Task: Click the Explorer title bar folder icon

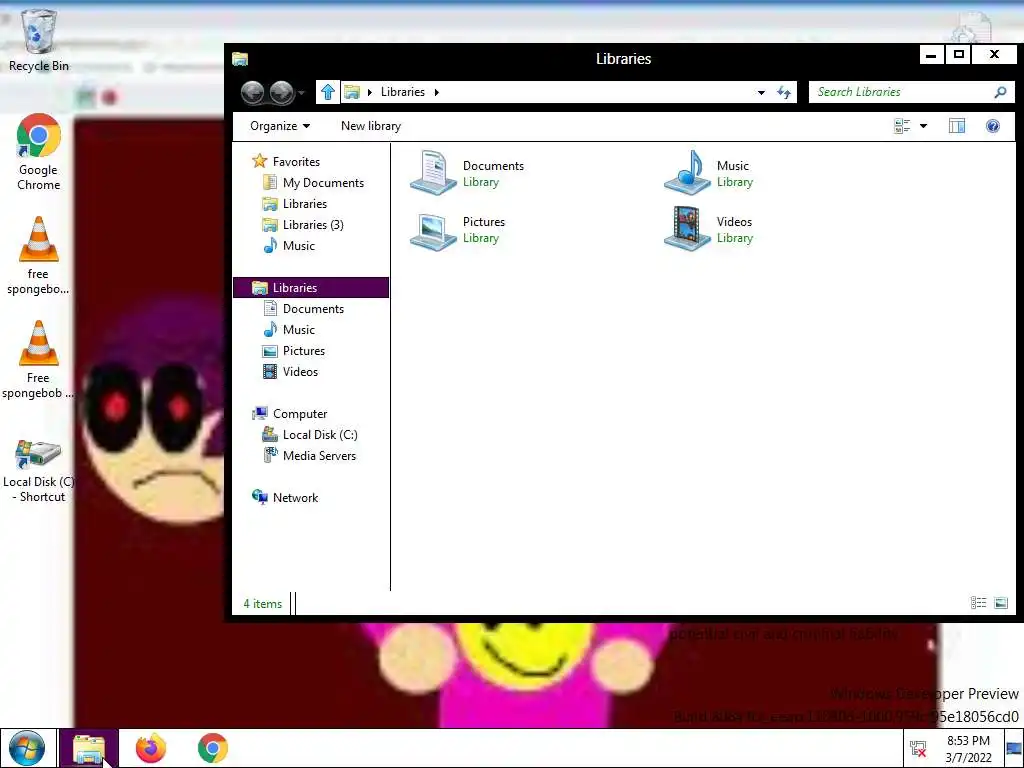Action: tap(240, 59)
